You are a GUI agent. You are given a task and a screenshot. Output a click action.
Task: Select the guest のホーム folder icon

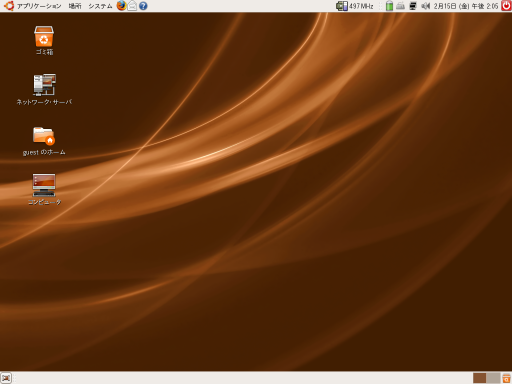coord(44,141)
